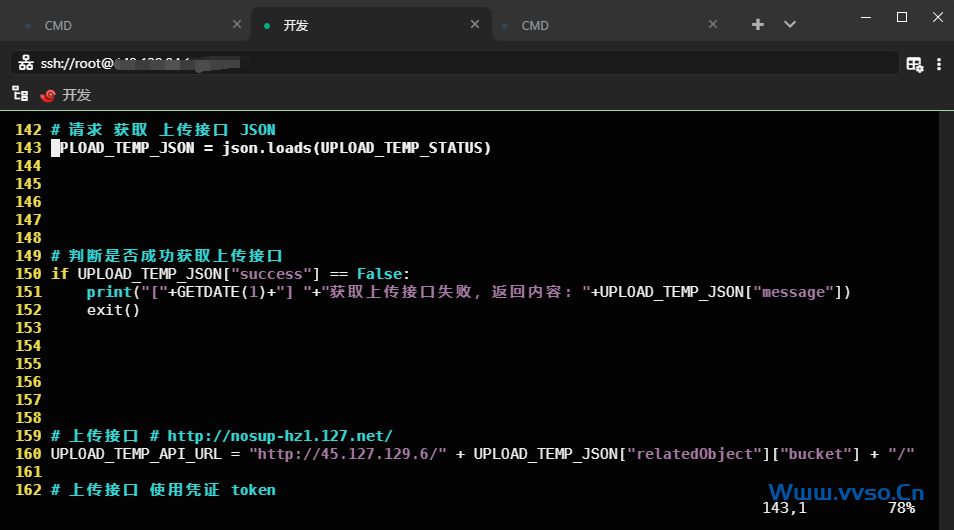The image size is (954, 530).
Task: Click the json.loads call on line 143
Action: click(x=268, y=148)
